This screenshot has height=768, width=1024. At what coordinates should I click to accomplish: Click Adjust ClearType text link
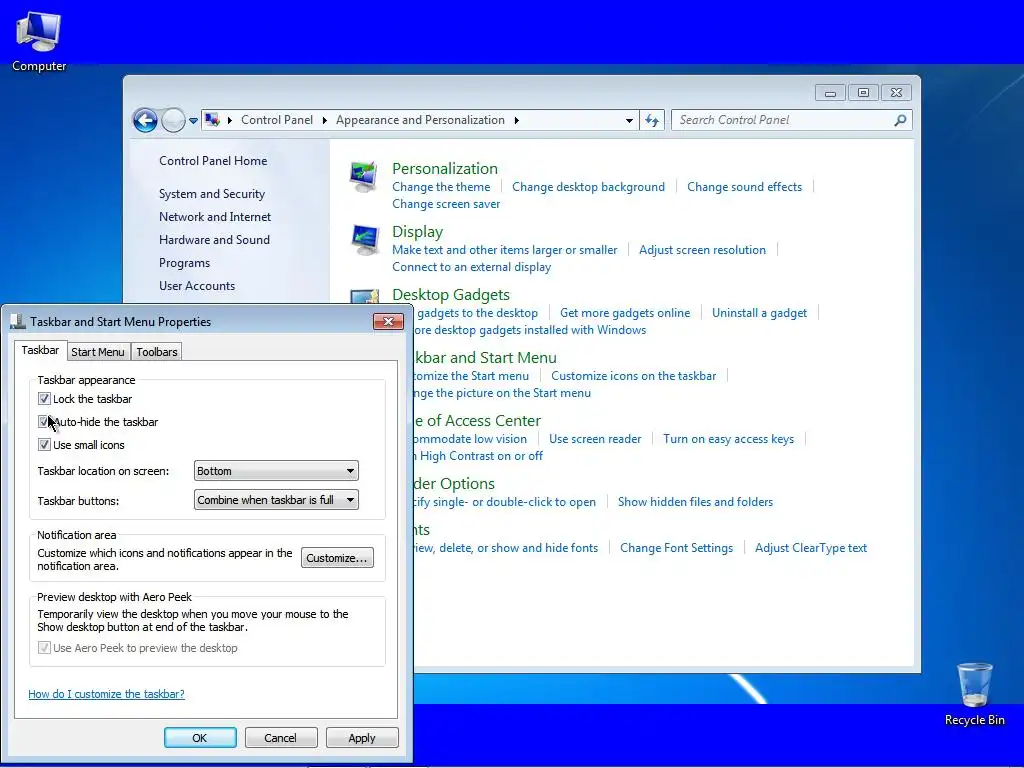(x=811, y=548)
